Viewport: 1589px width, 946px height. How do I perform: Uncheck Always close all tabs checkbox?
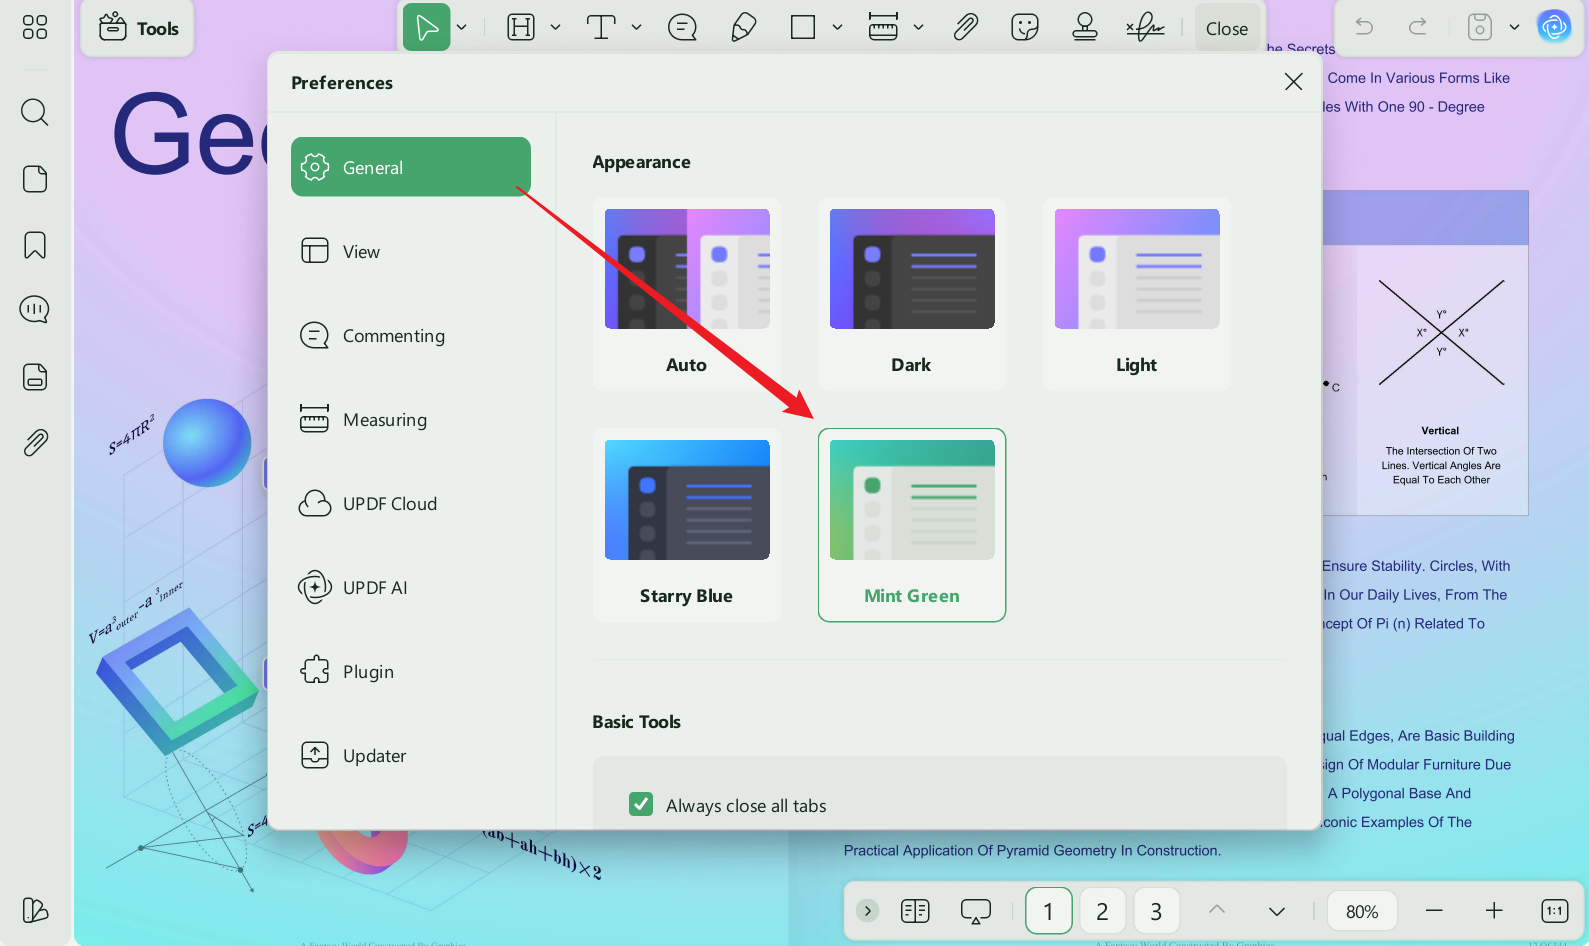[x=641, y=804]
